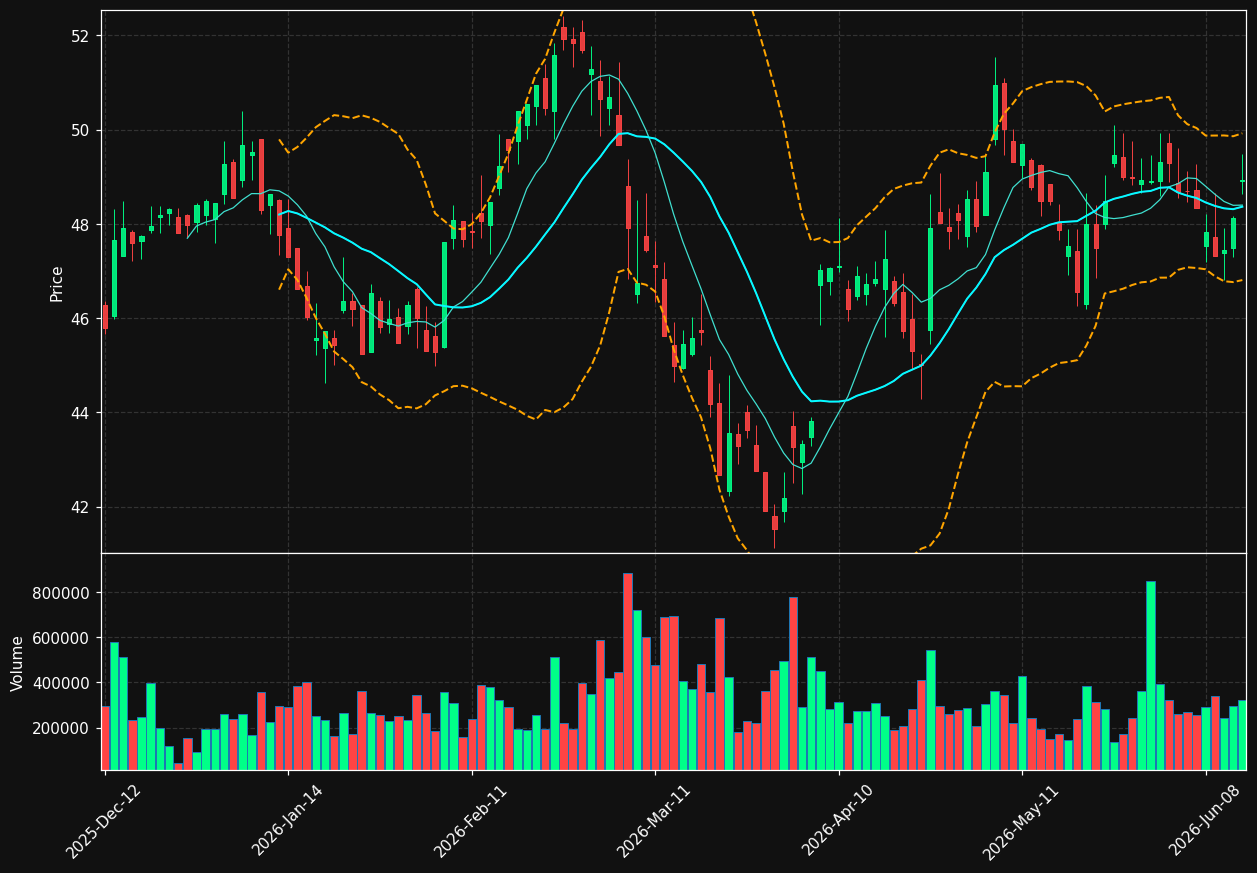This screenshot has height=873, width=1257.
Task: Select the 46 price tick label
Action: coord(80,319)
